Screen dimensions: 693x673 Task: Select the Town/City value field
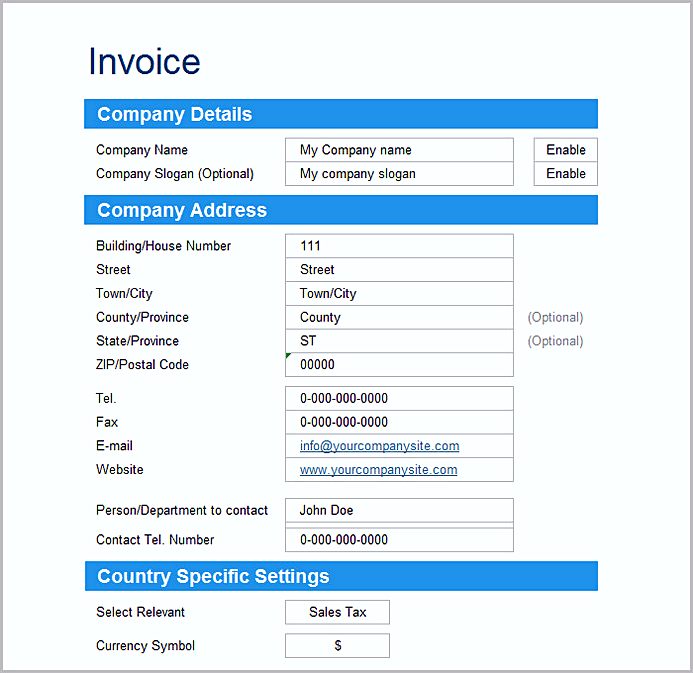click(399, 293)
